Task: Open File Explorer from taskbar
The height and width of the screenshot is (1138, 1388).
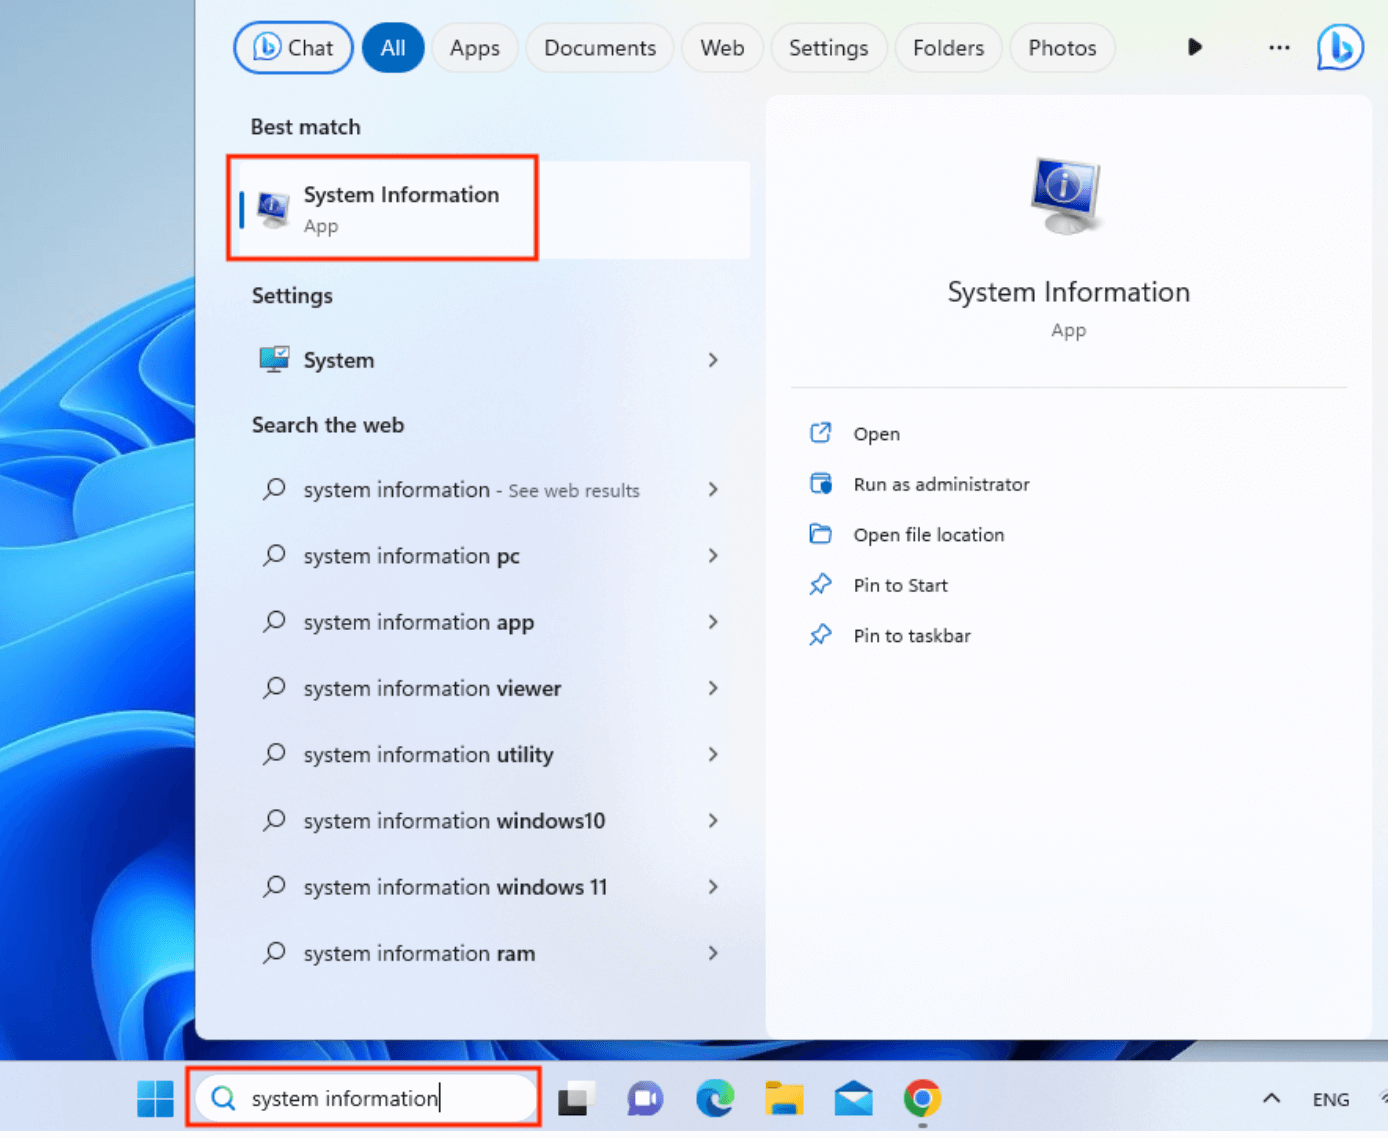Action: click(784, 1098)
